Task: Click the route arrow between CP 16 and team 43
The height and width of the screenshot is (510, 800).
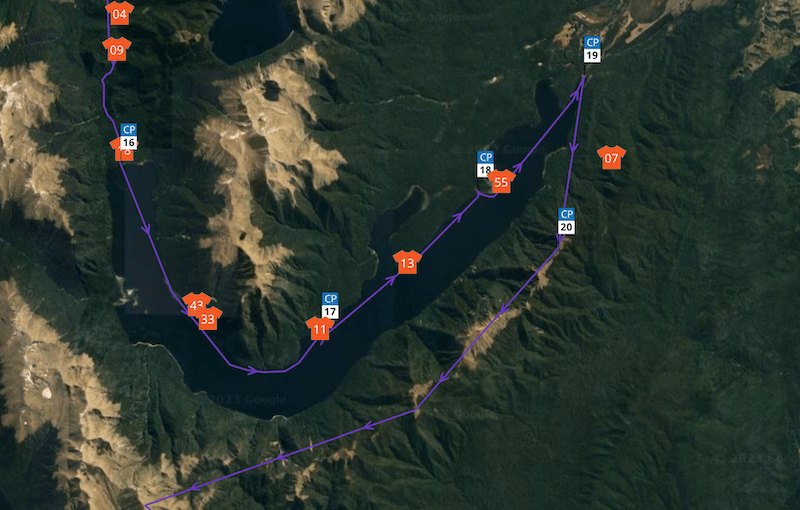Action: click(147, 230)
